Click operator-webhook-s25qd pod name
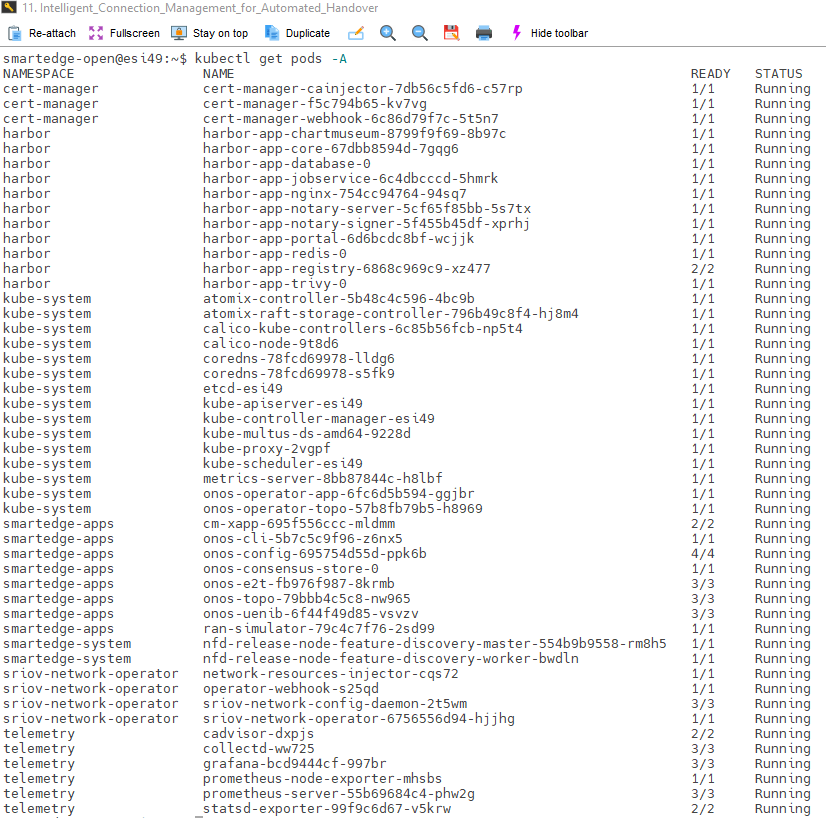This screenshot has height=818, width=826. click(291, 689)
